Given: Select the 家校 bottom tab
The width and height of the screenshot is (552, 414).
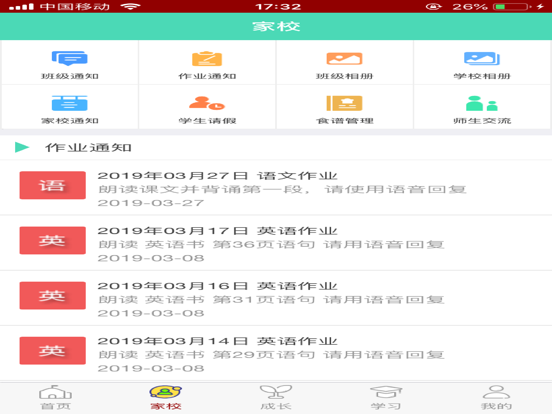Looking at the screenshot, I should [x=165, y=398].
